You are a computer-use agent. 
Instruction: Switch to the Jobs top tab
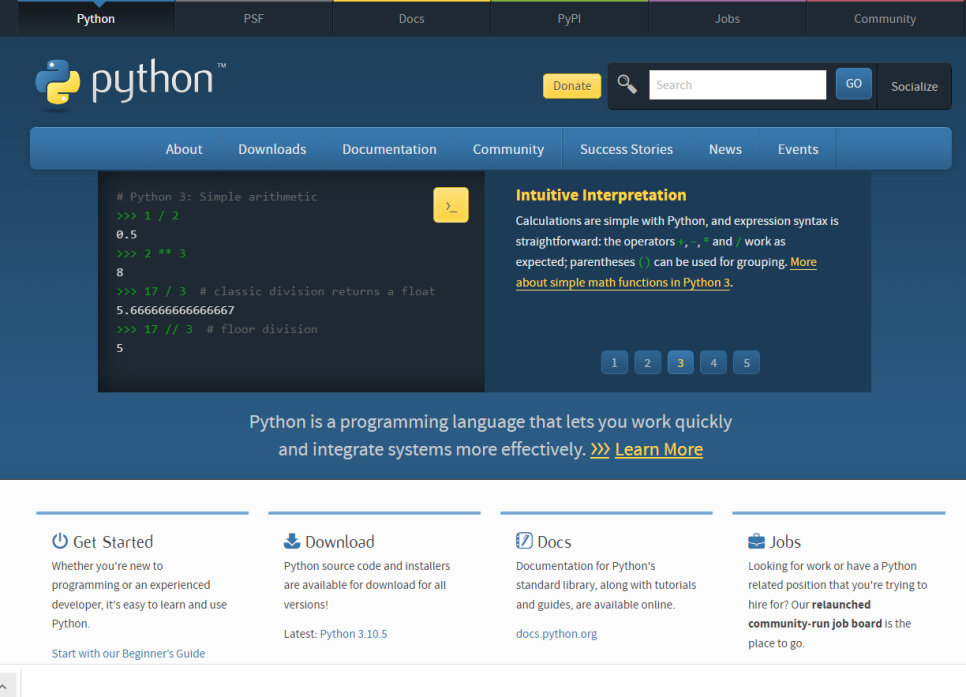click(x=727, y=18)
